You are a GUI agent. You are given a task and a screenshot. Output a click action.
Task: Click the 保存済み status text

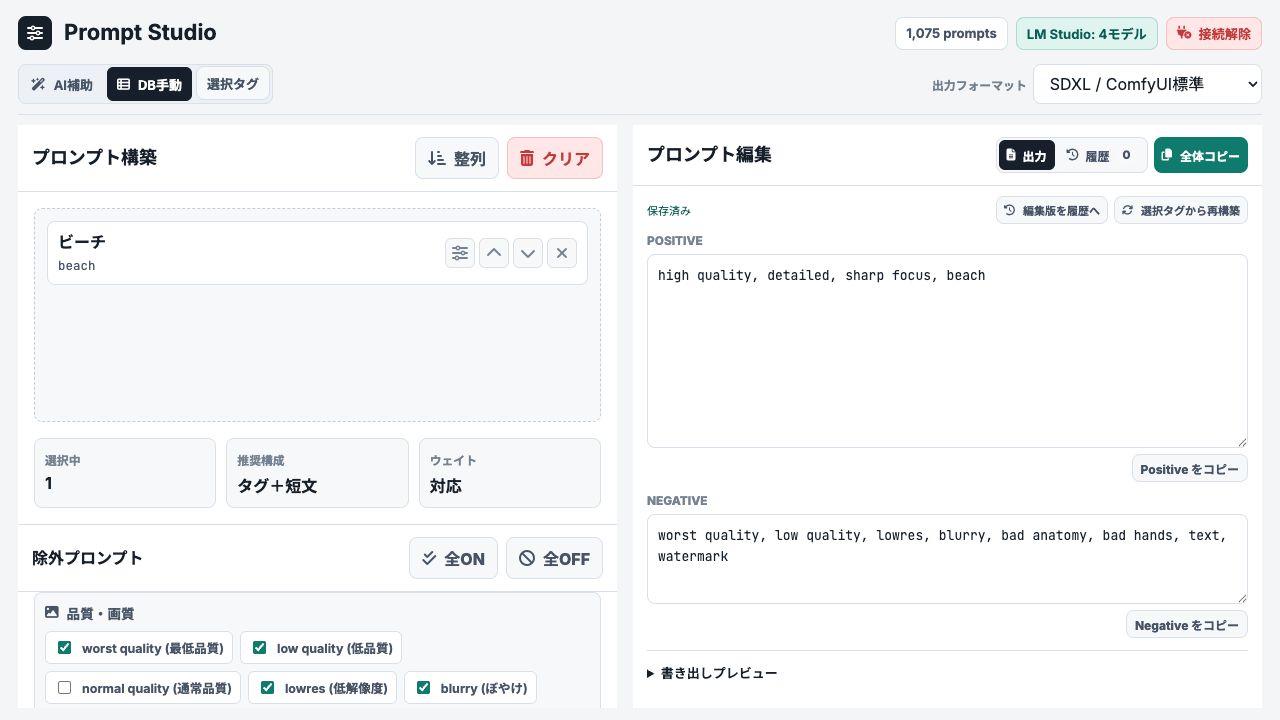tap(669, 211)
